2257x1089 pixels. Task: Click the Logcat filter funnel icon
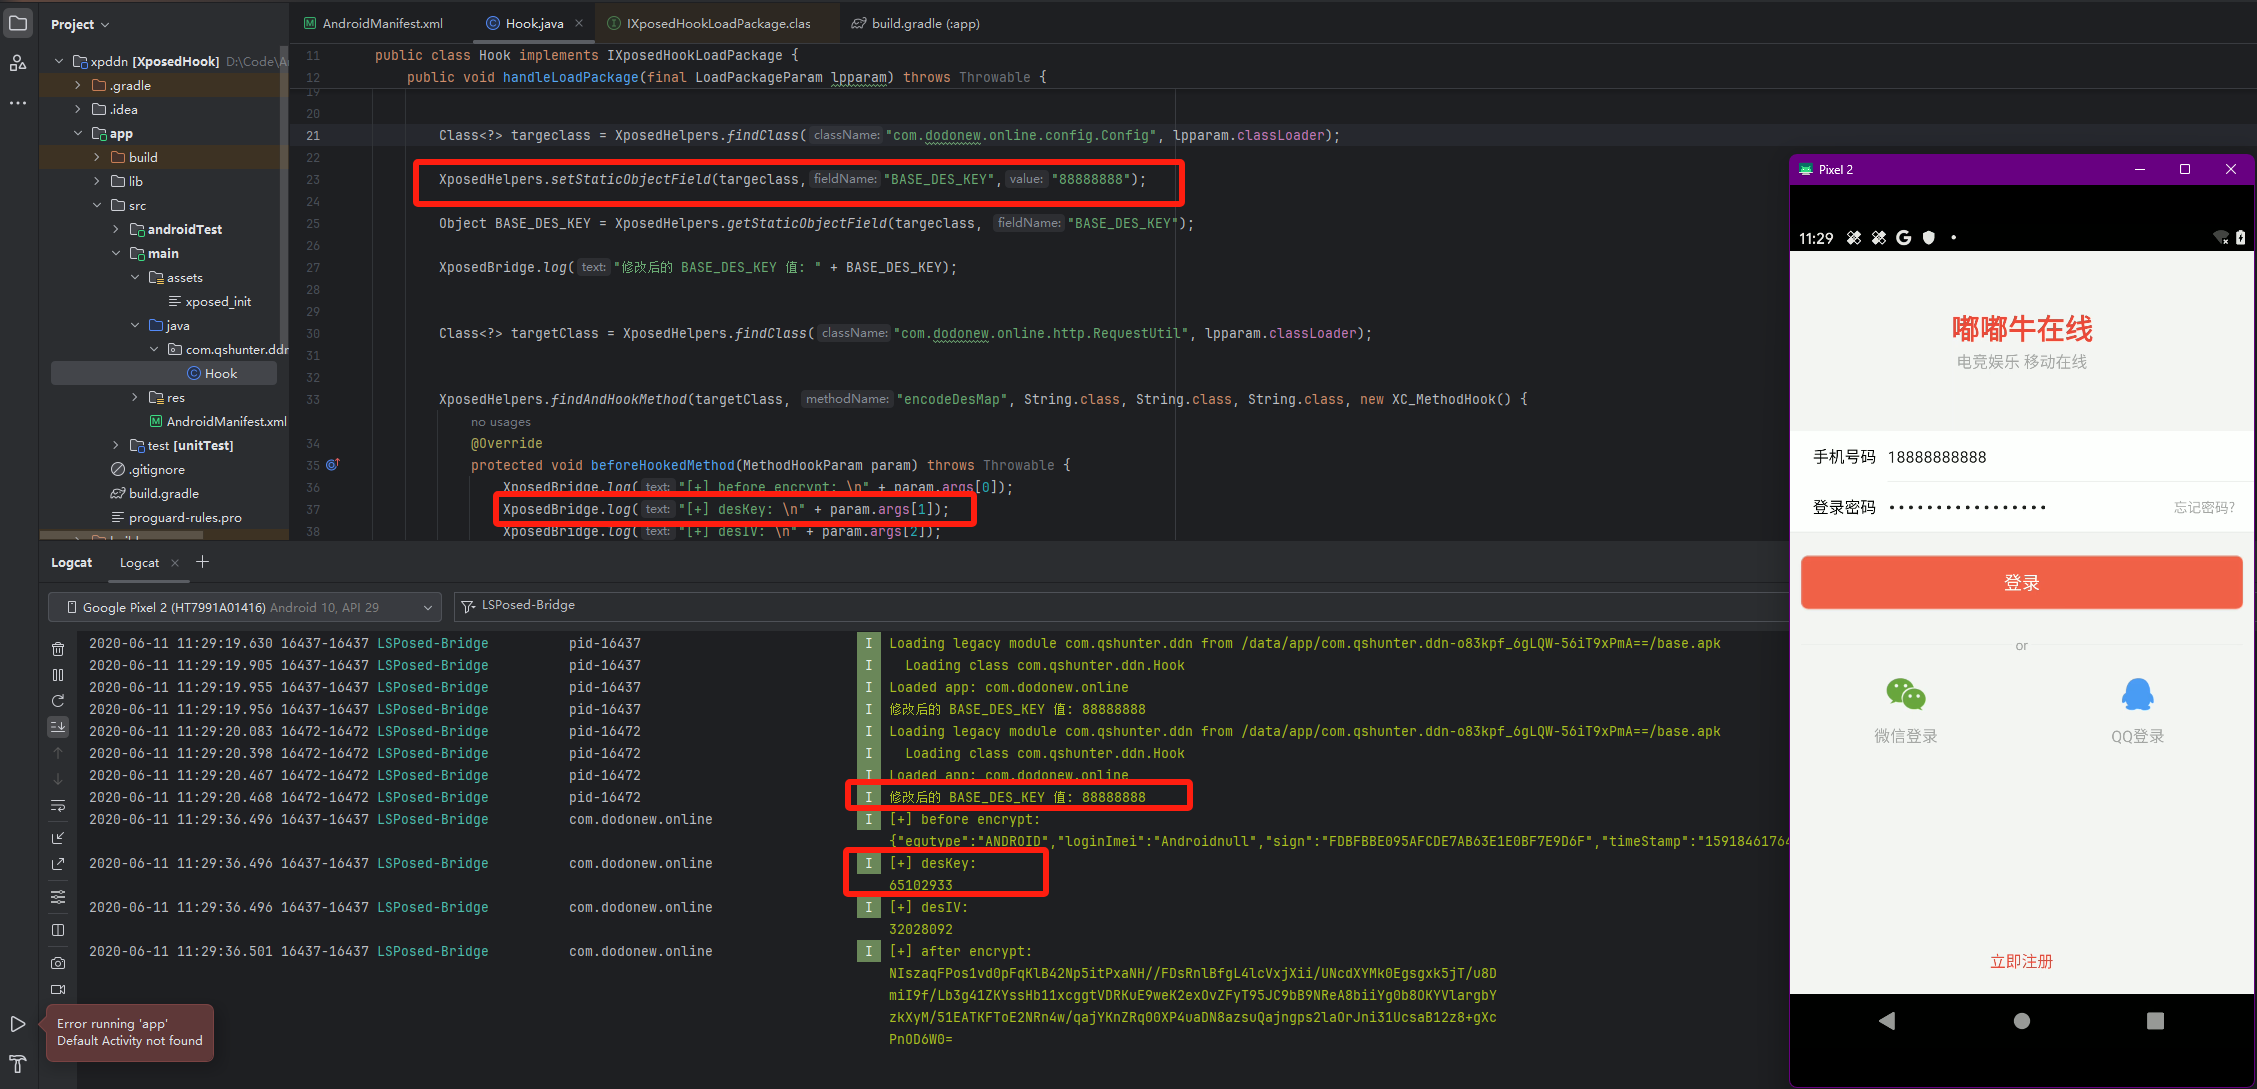click(467, 606)
